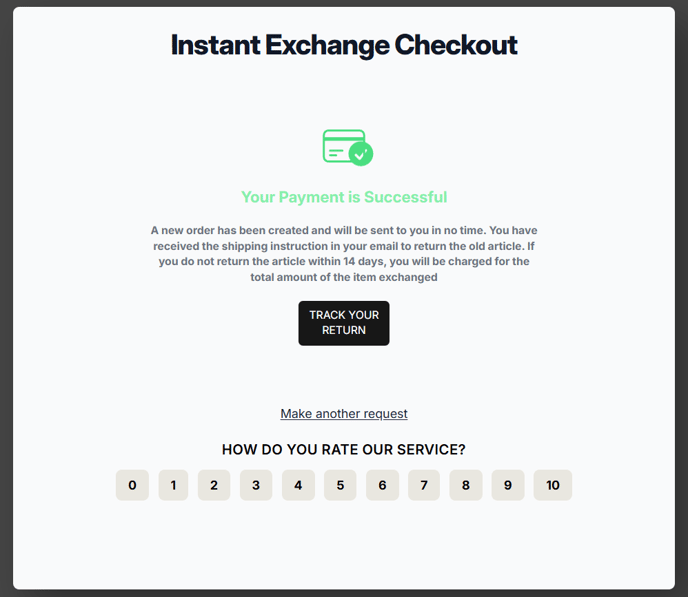Give a rating of 1
Screen dimensions: 688x597
click(x=173, y=485)
